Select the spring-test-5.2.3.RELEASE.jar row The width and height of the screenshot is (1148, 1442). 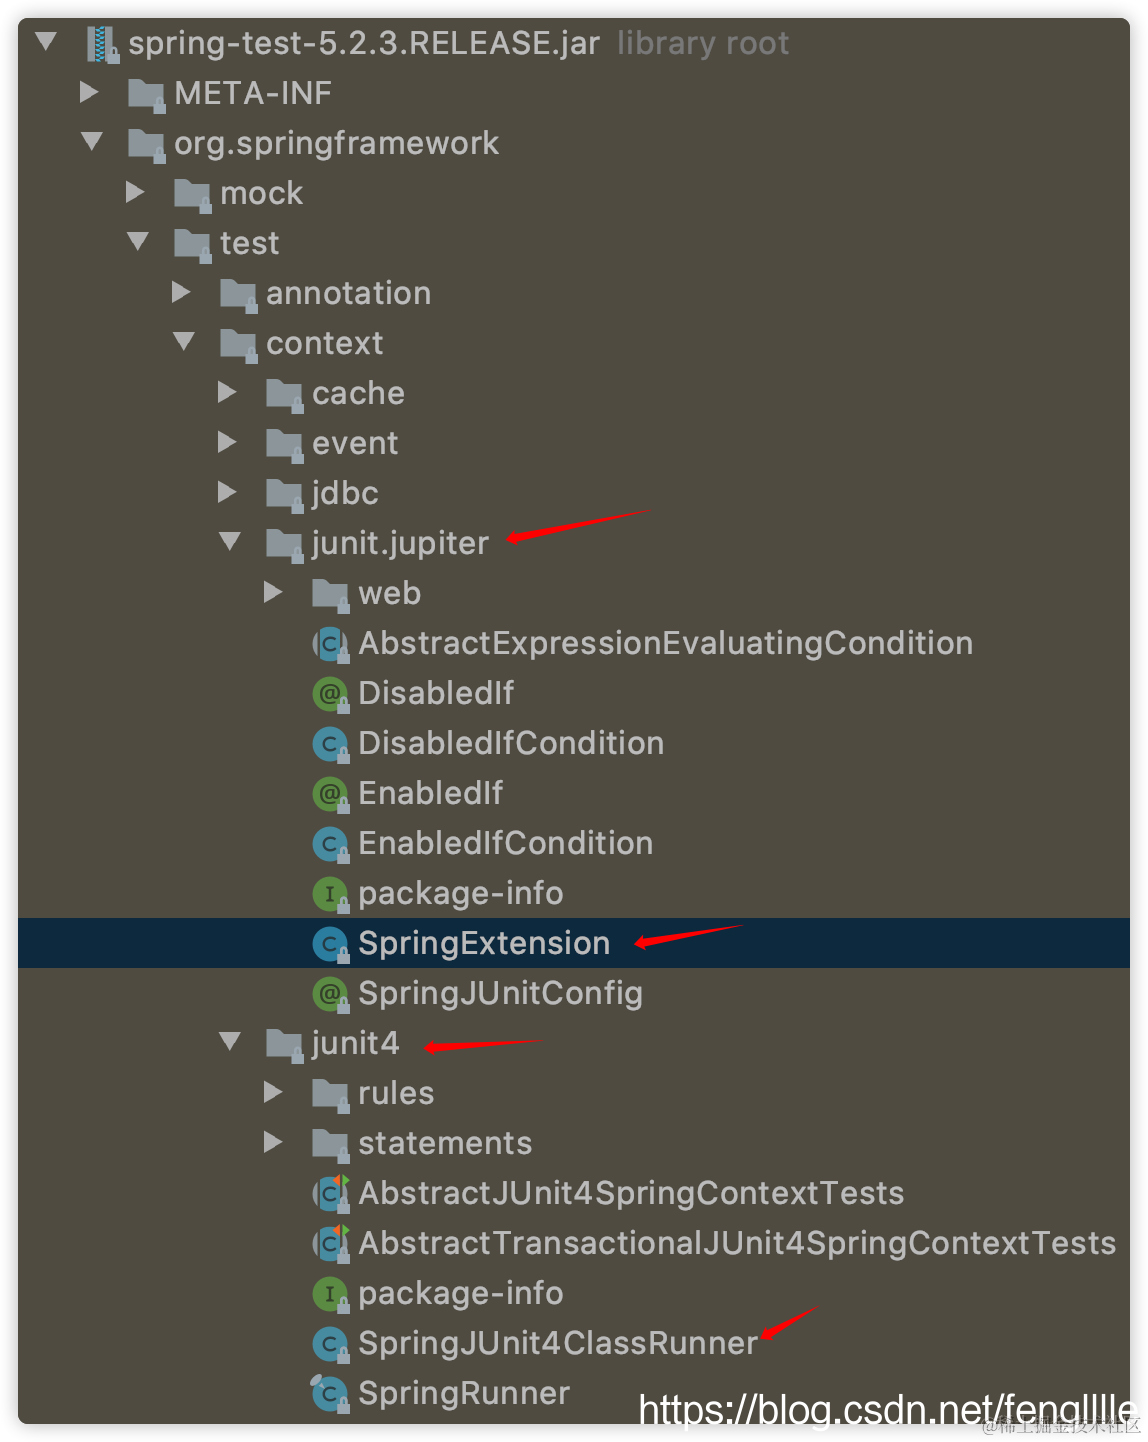574,43
